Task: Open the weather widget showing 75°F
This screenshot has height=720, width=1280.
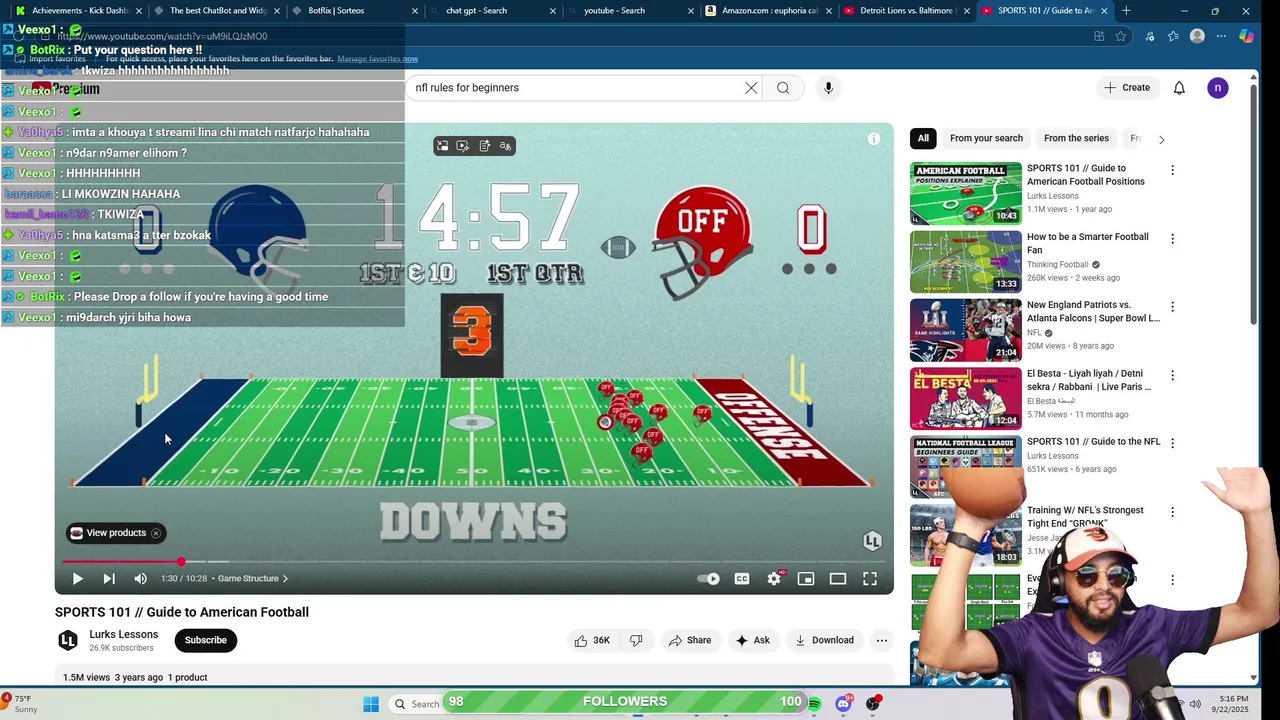Action: point(20,704)
